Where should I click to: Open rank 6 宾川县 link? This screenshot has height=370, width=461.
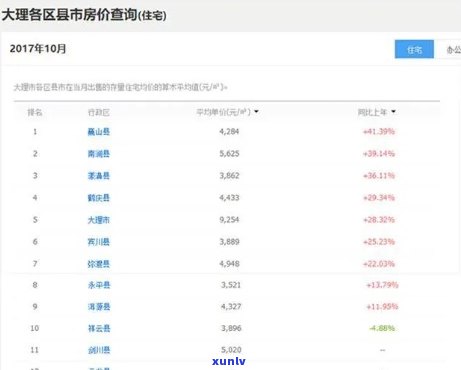tap(99, 242)
